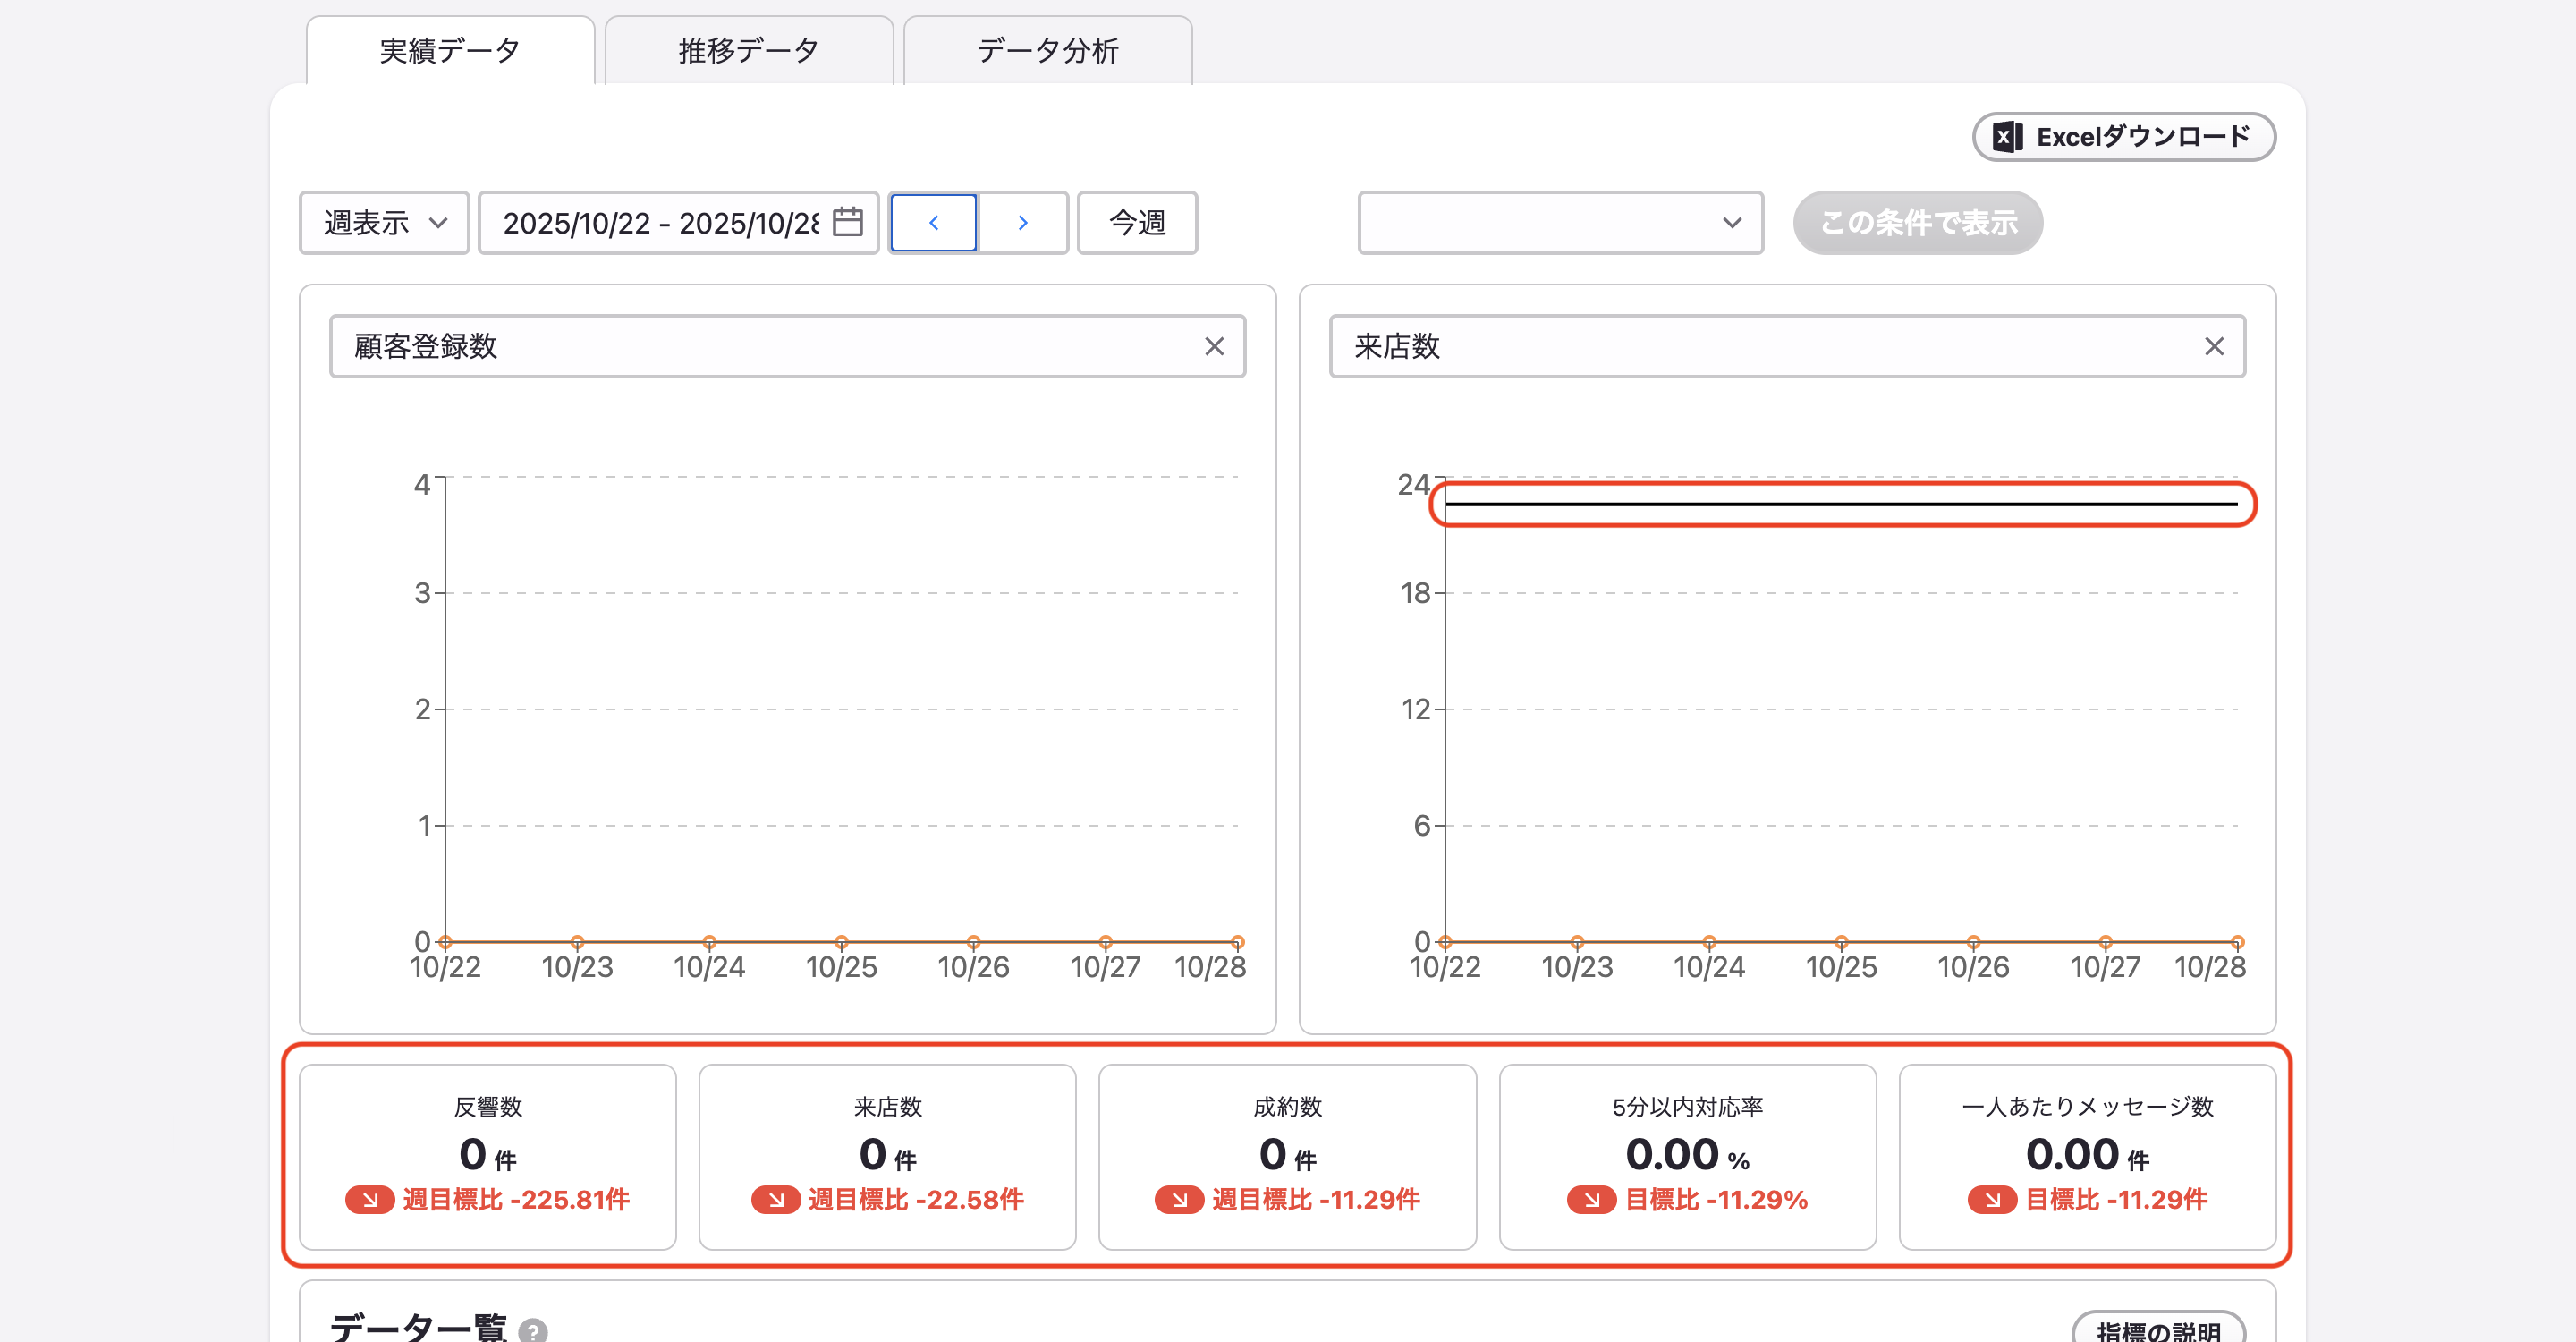Click the この条件で表示 button
The image size is (2576, 1342).
tap(1917, 222)
